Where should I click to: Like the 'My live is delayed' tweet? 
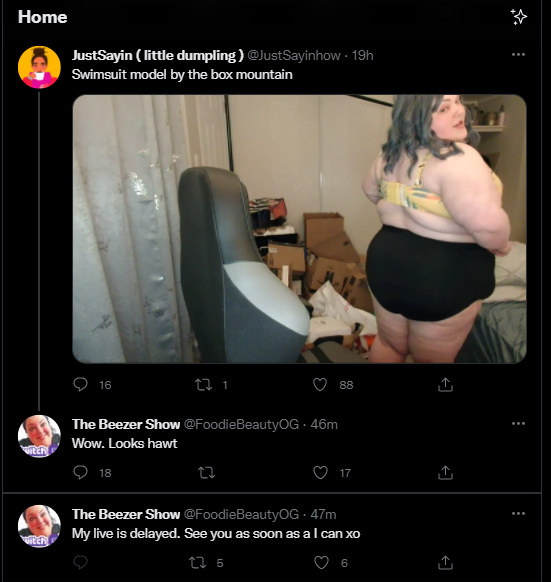point(321,563)
